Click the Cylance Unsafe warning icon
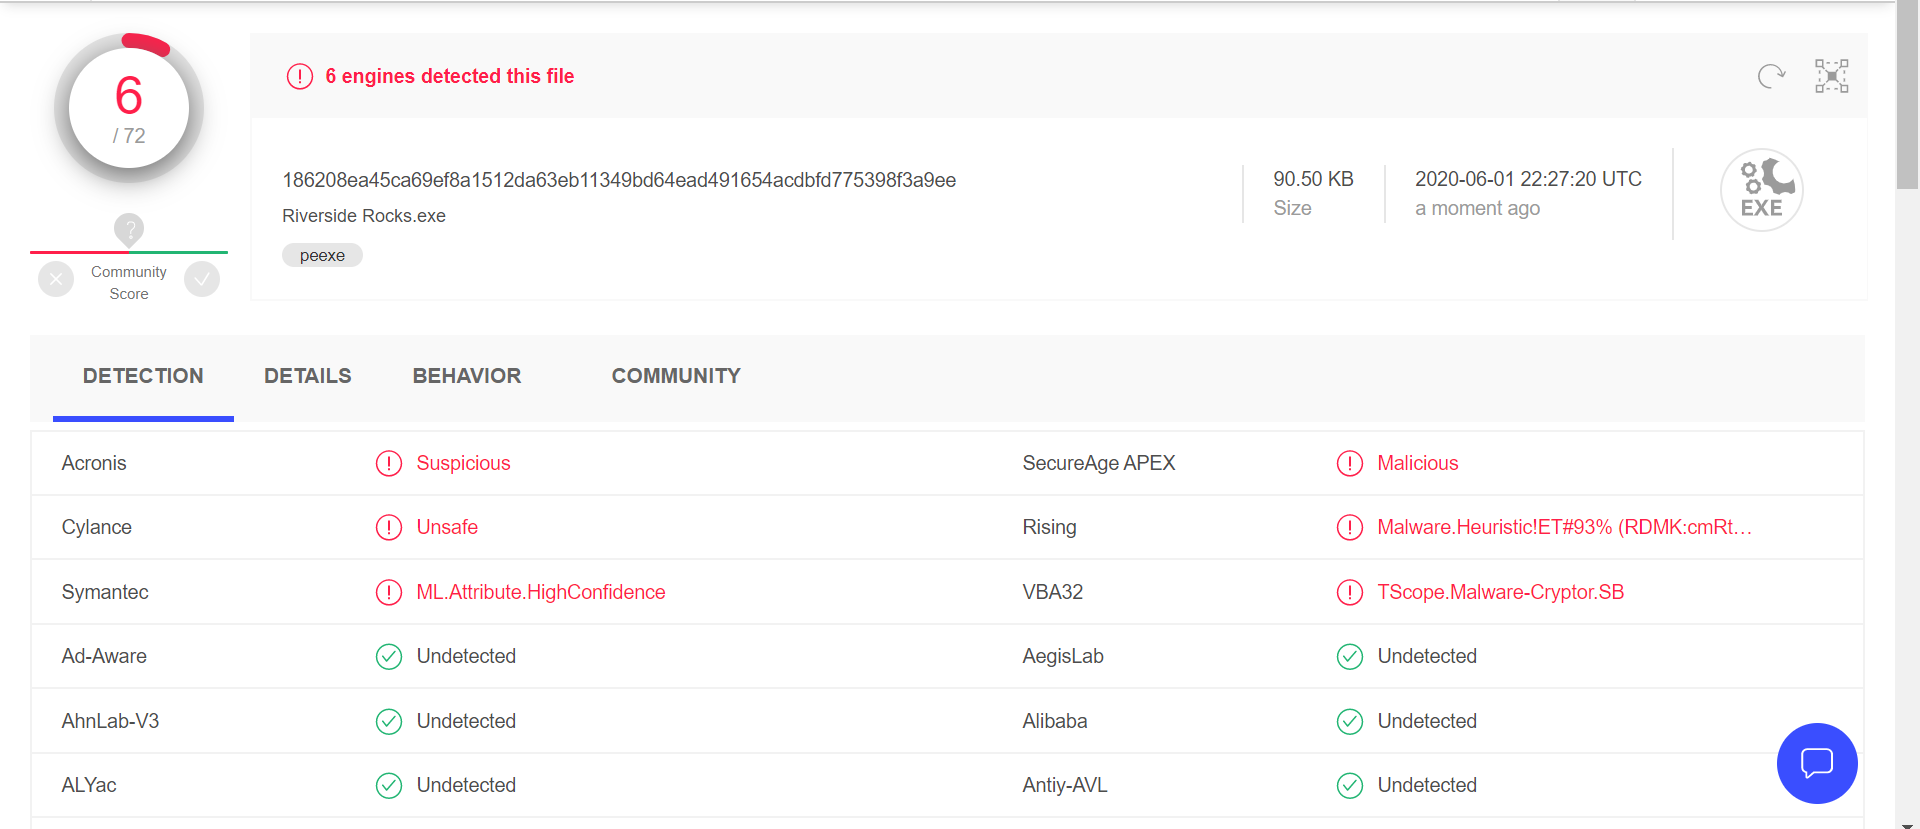The image size is (1920, 829). tap(389, 527)
